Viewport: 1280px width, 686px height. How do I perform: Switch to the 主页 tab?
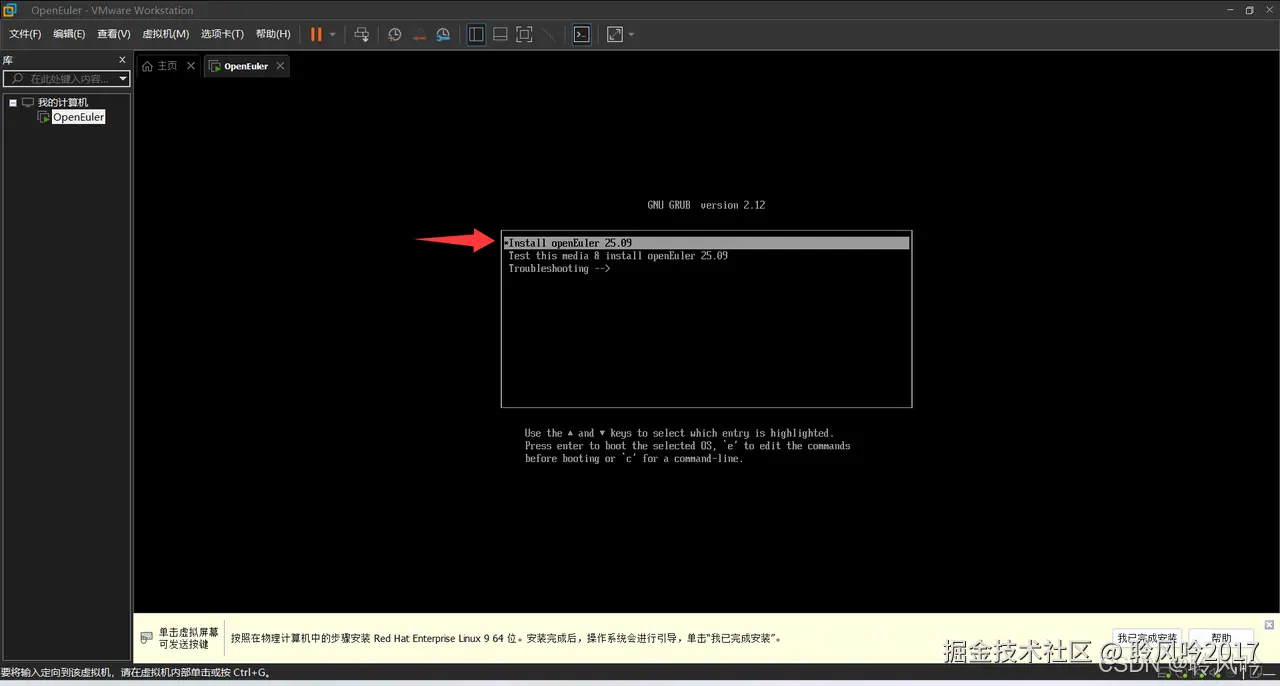(x=159, y=66)
